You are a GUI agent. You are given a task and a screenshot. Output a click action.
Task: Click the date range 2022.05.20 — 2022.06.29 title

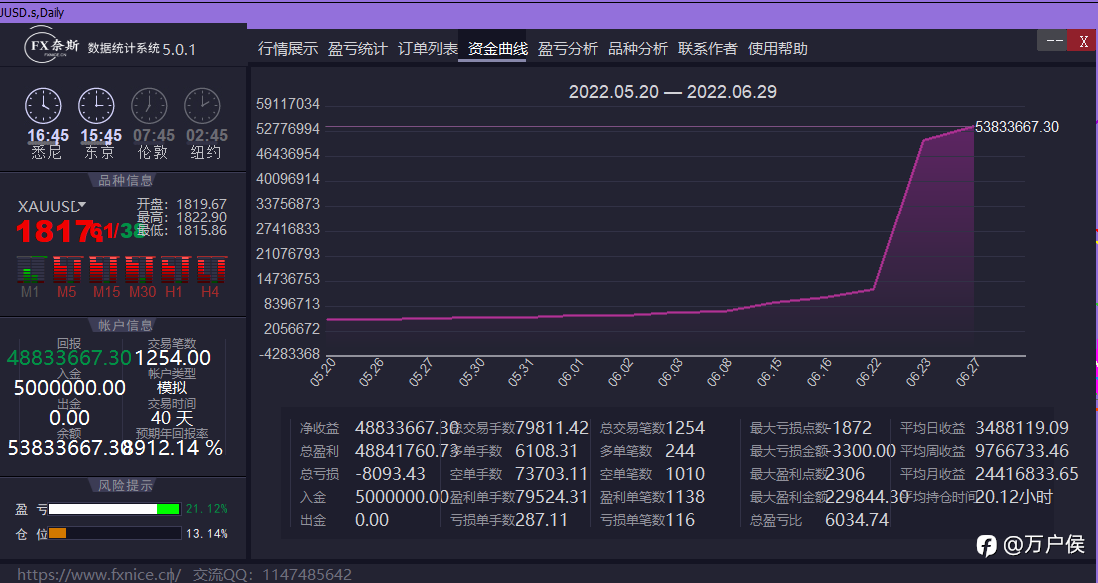672,92
